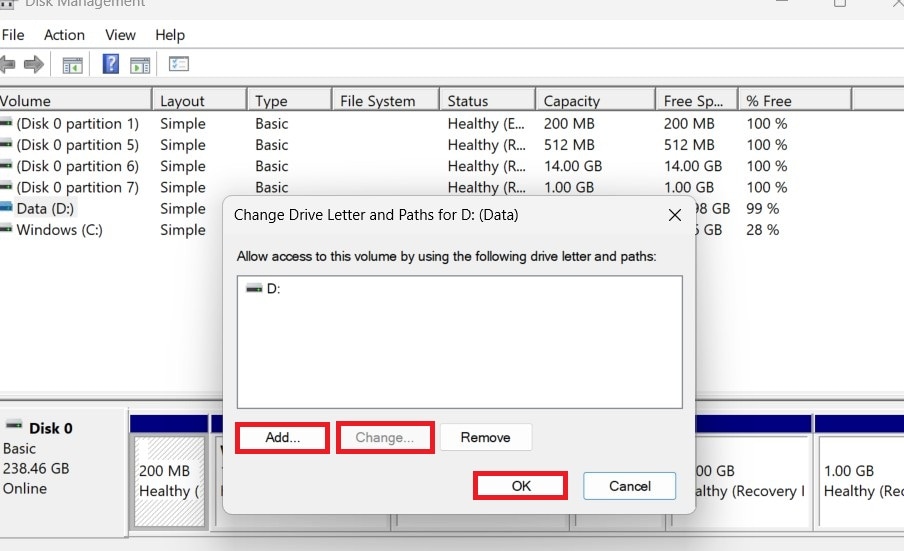Close the Change Drive Letter dialog

(x=675, y=215)
